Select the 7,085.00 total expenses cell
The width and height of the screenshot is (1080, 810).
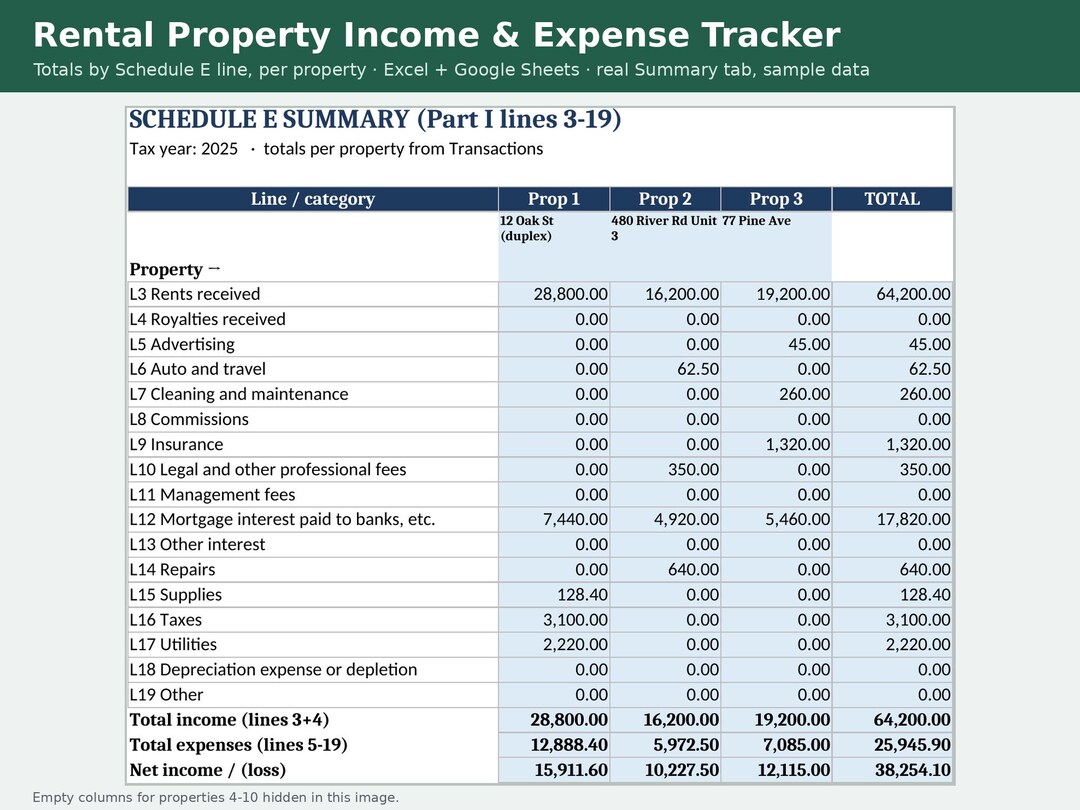[776, 745]
